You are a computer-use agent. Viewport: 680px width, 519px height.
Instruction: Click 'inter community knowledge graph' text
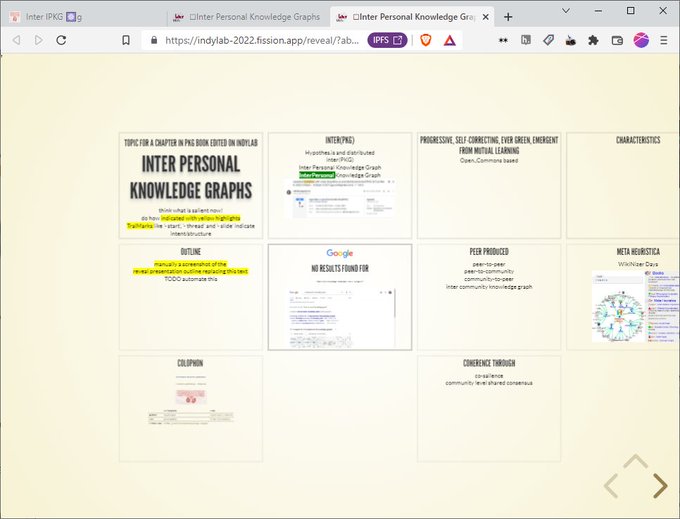click(489, 287)
